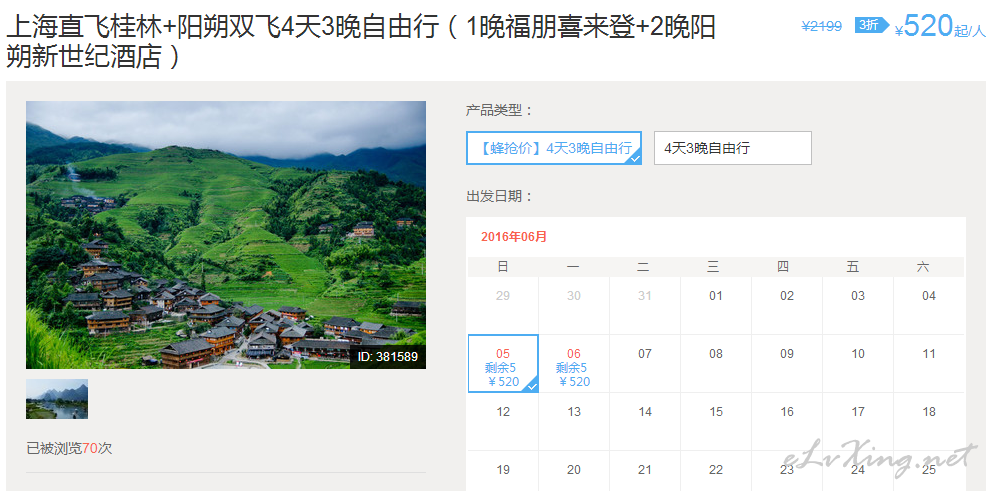
Task: Click calendar date 17
Action: click(x=858, y=422)
